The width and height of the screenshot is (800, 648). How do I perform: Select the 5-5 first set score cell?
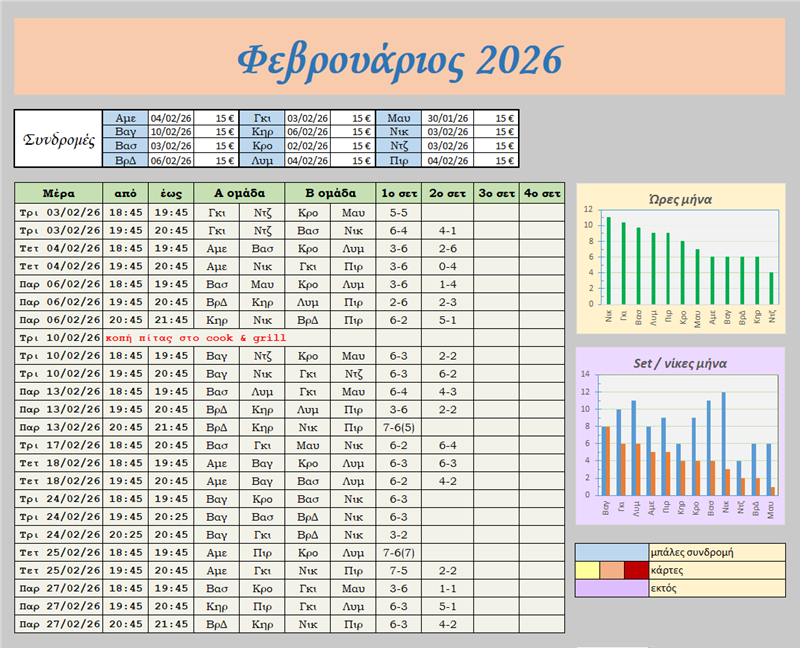pos(398,212)
